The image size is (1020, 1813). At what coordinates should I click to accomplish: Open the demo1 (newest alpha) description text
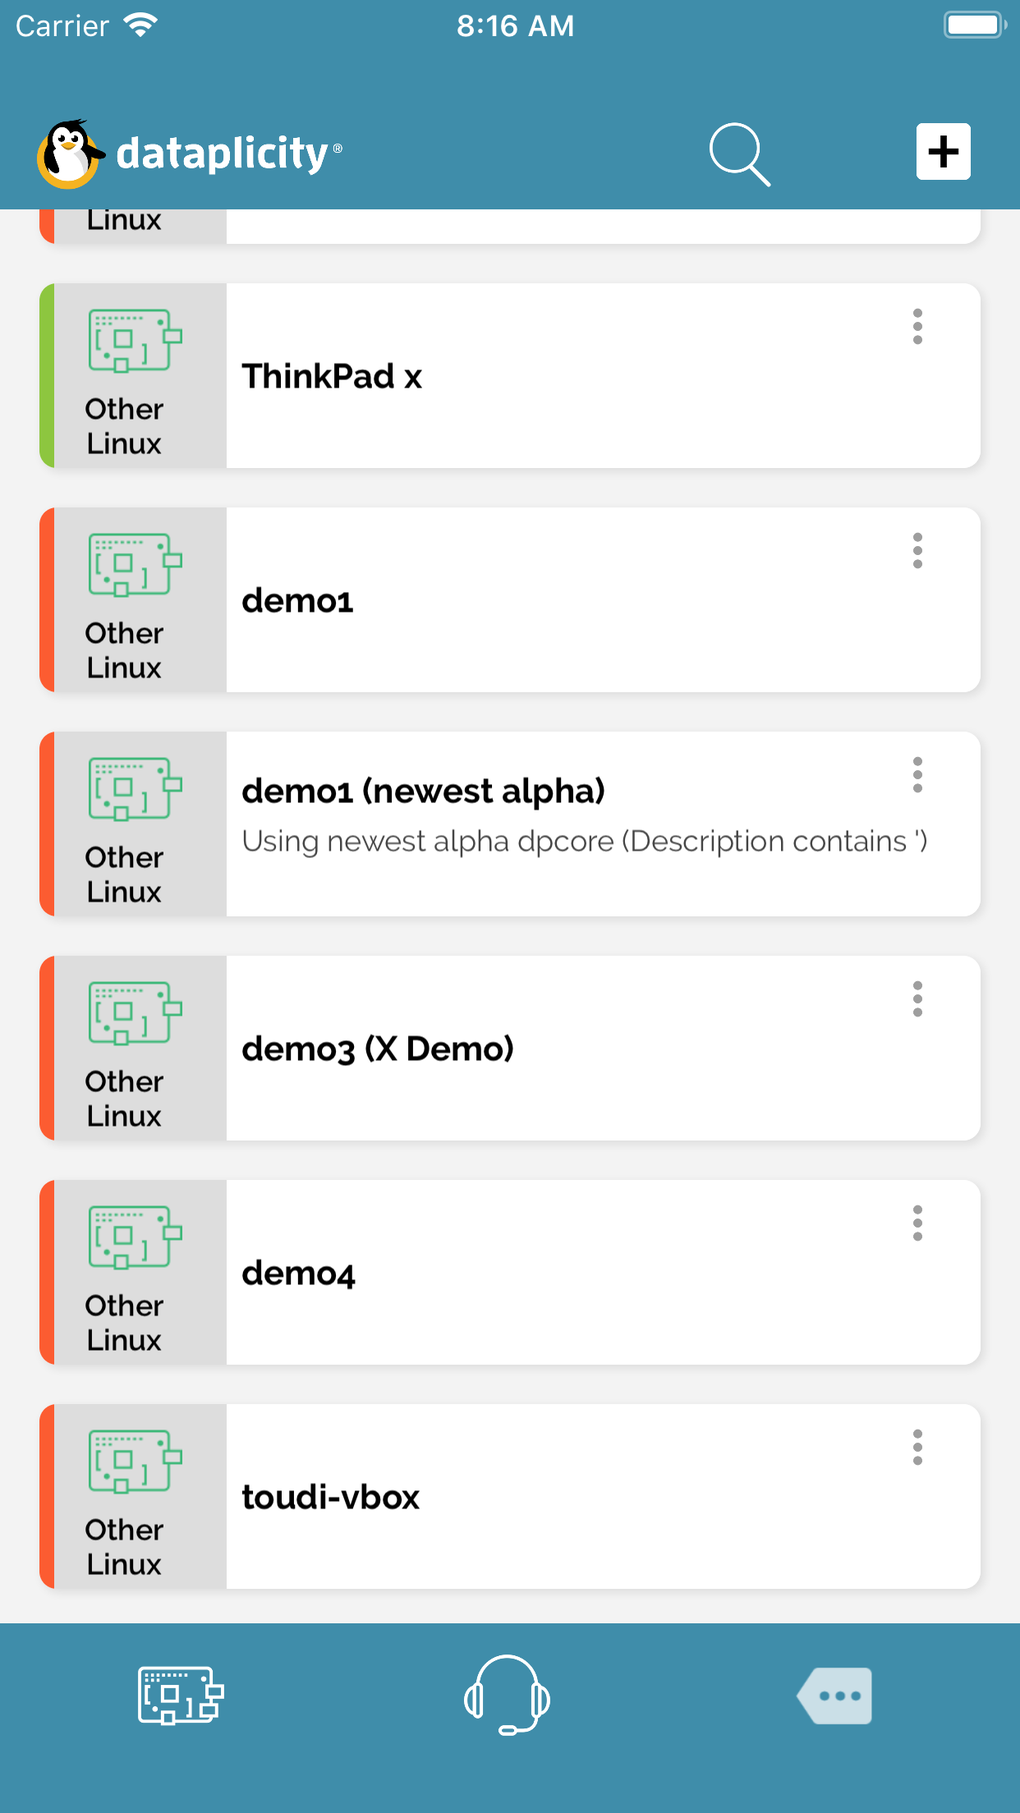click(584, 841)
